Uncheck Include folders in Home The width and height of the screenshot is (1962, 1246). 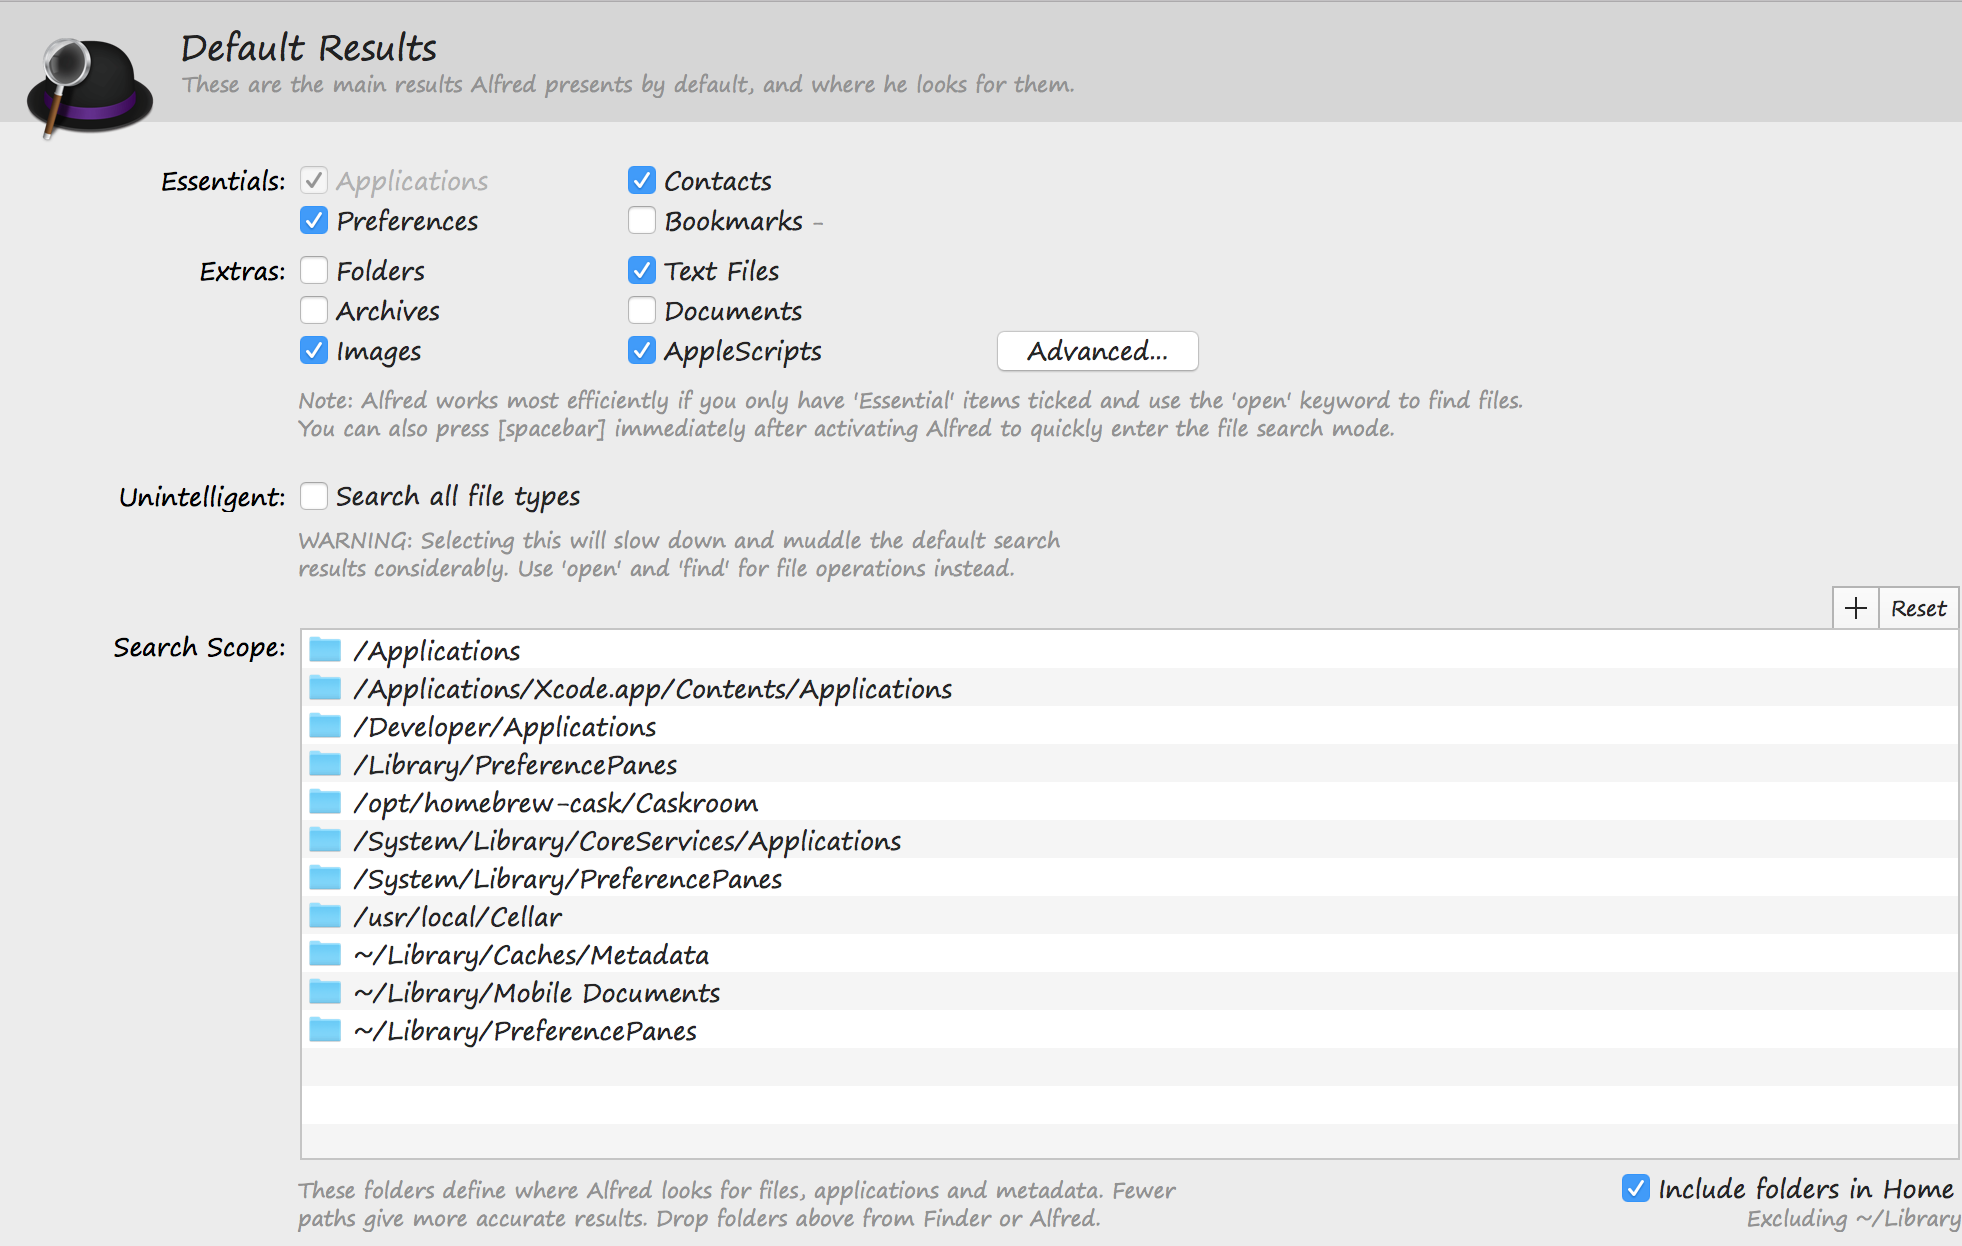(1636, 1188)
